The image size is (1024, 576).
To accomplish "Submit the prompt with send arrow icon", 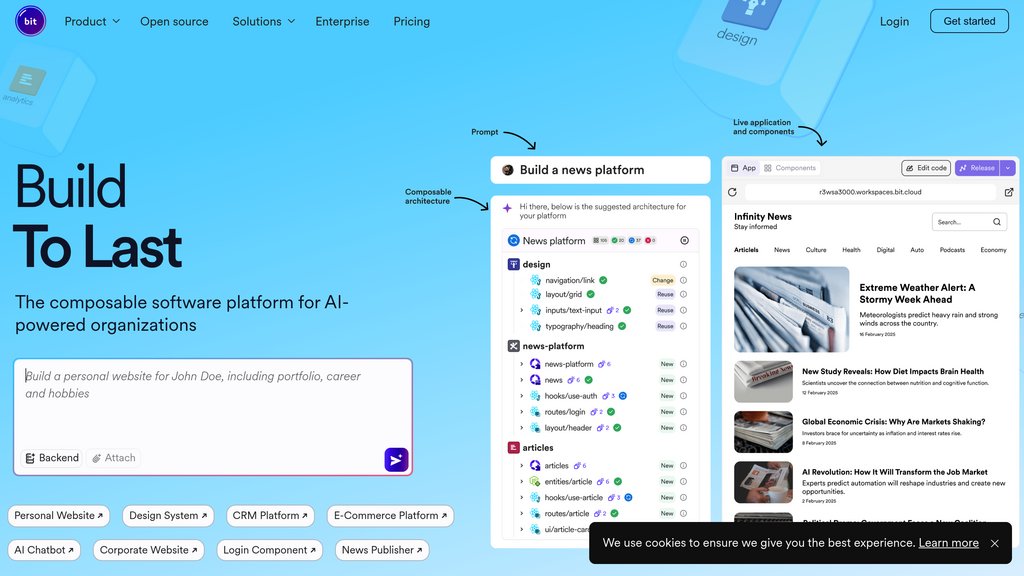I will click(x=396, y=460).
